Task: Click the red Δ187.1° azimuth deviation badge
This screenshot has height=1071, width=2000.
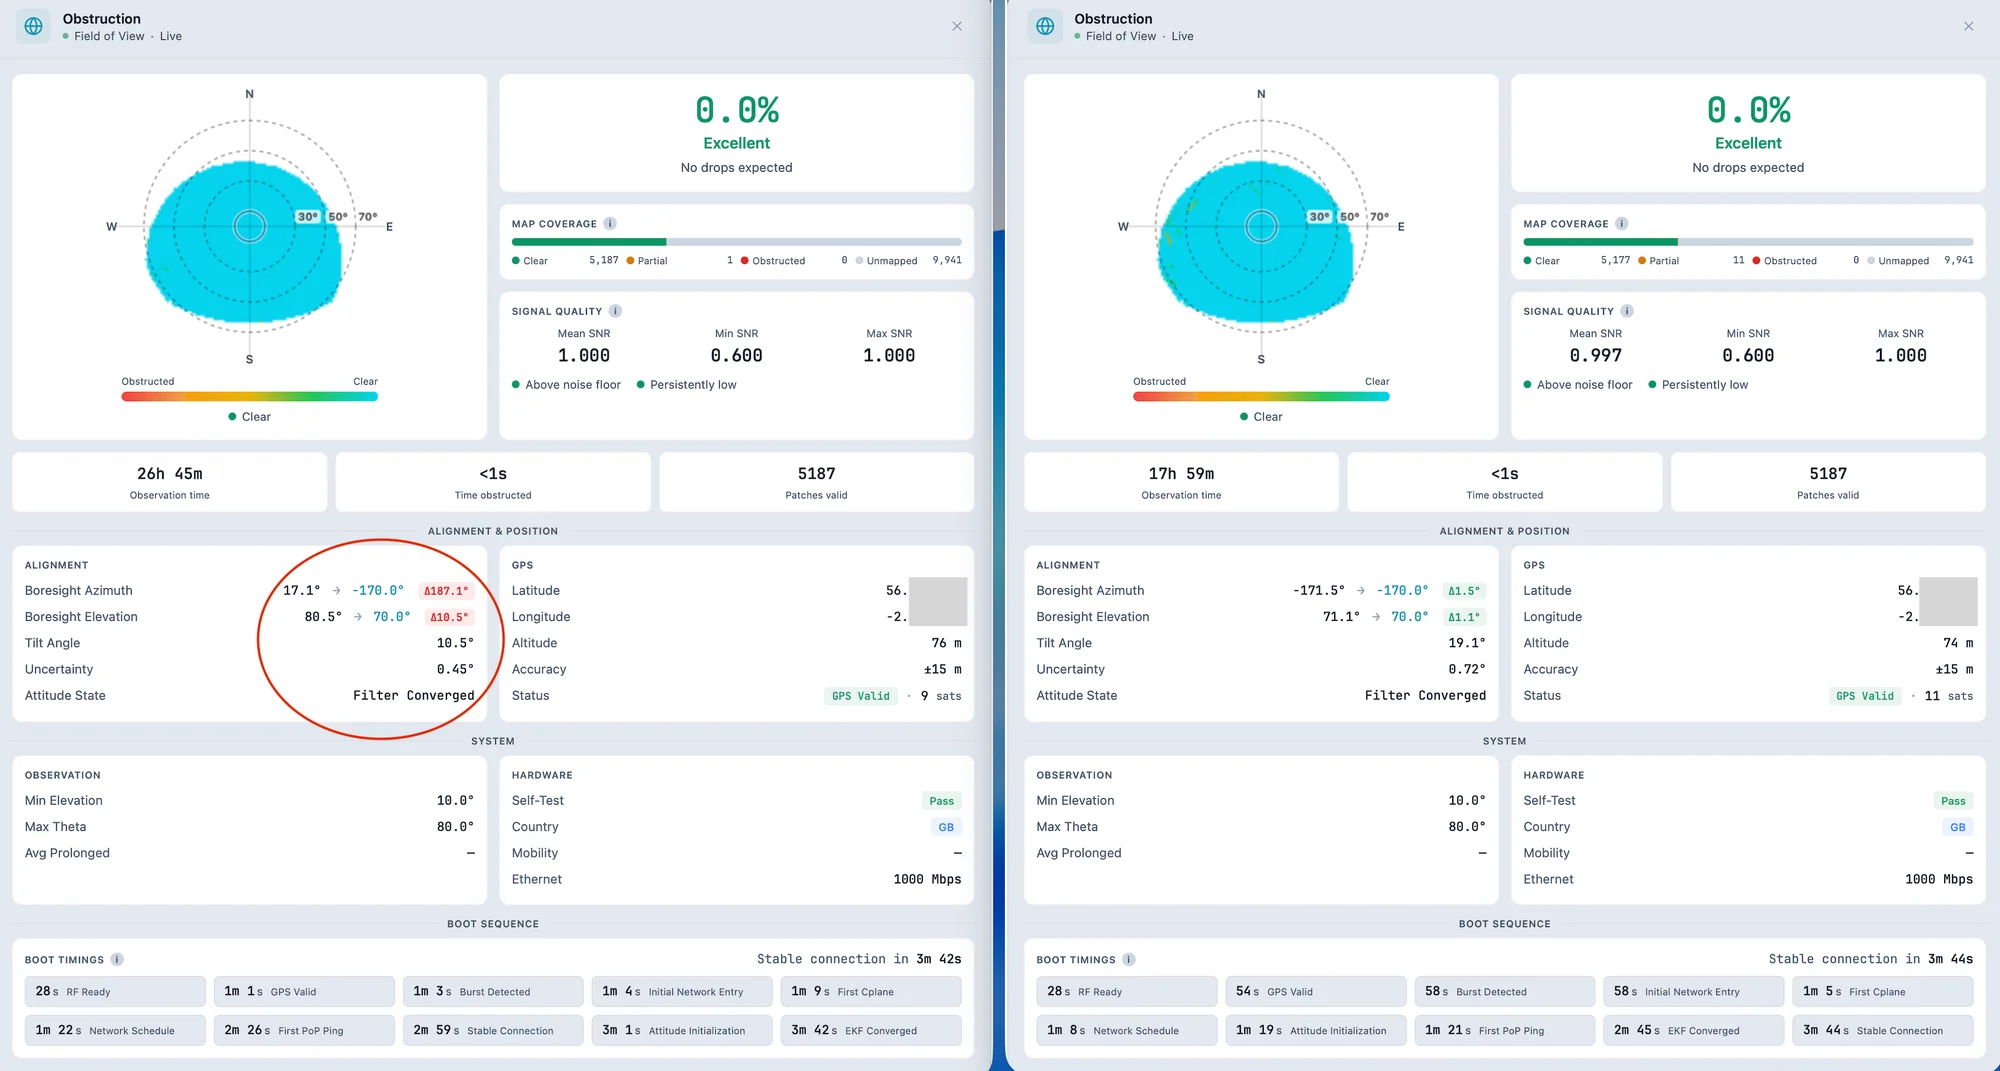Action: point(446,591)
